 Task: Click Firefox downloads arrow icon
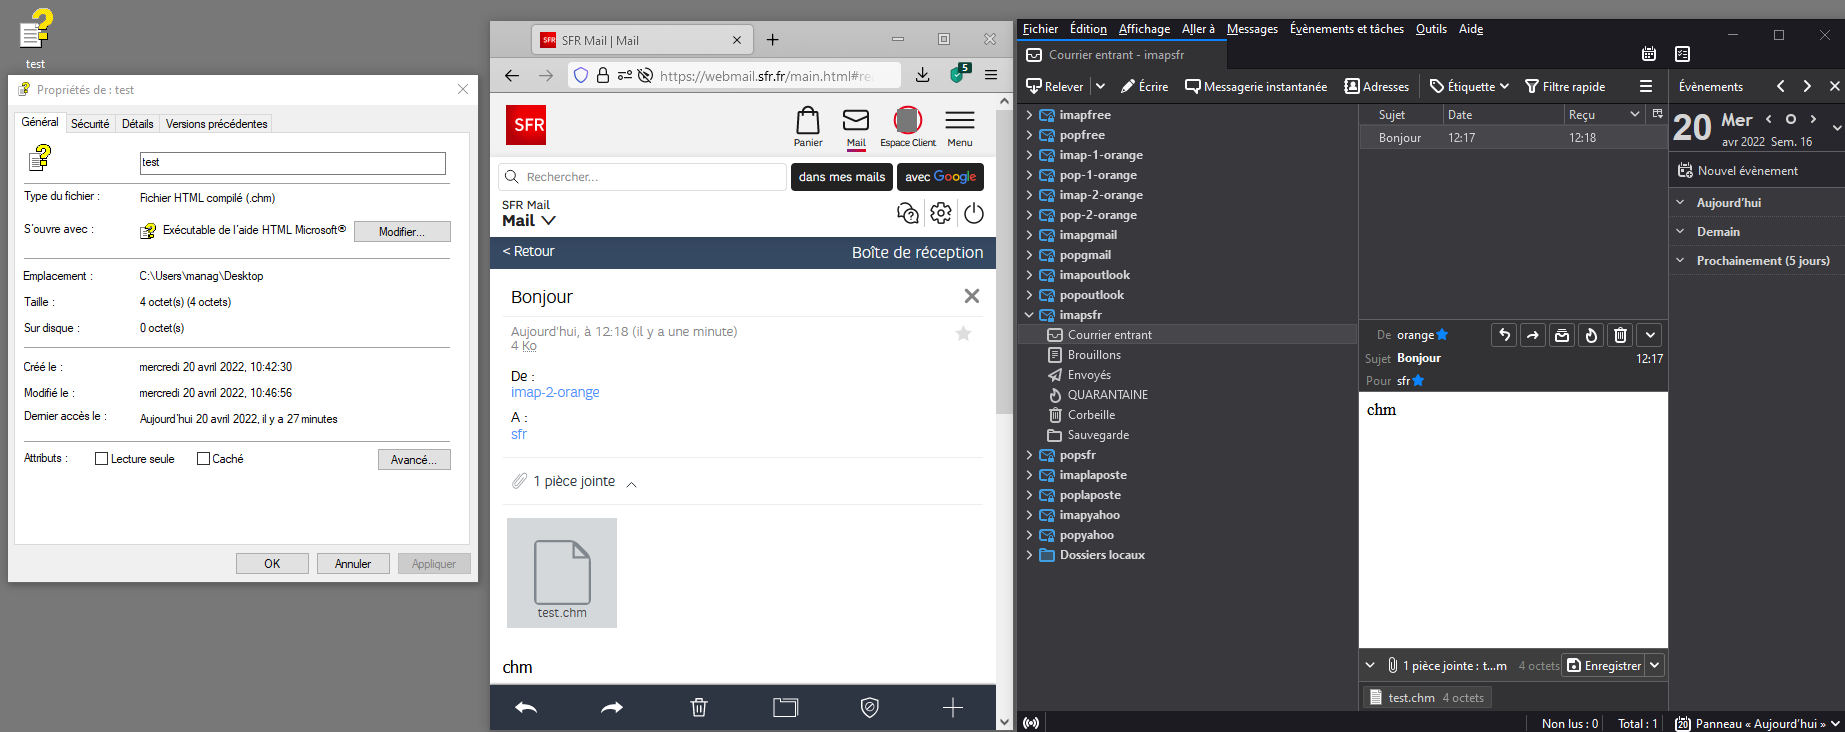[x=923, y=75]
